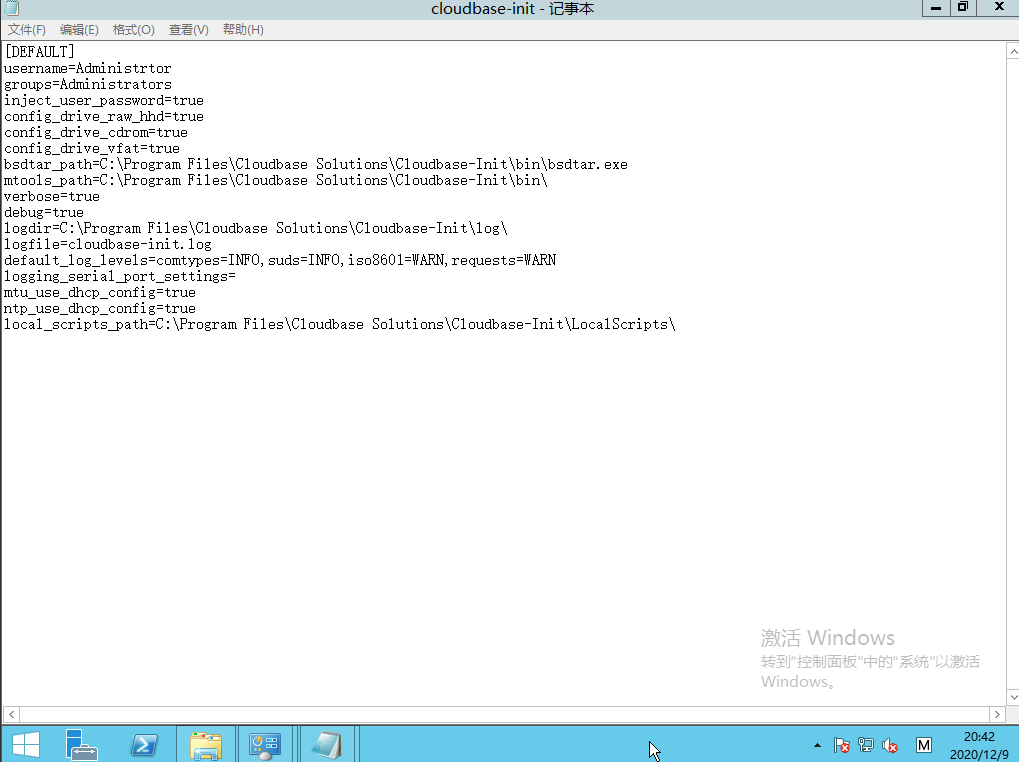
Task: Click the [DEFAULT] section header line
Action: tap(39, 52)
